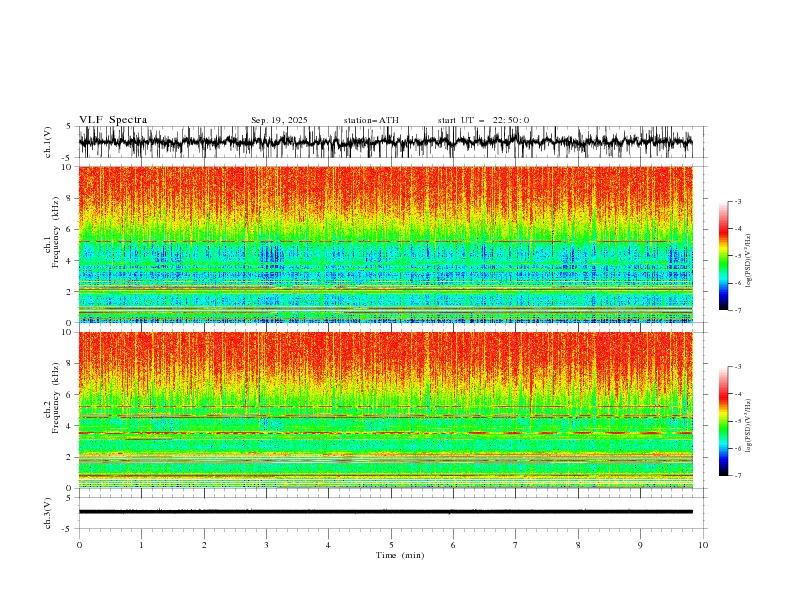Image resolution: width=792 pixels, height=612 pixels.
Task: Click the date 'Sep. 19, 2025'
Action: pyautogui.click(x=279, y=120)
